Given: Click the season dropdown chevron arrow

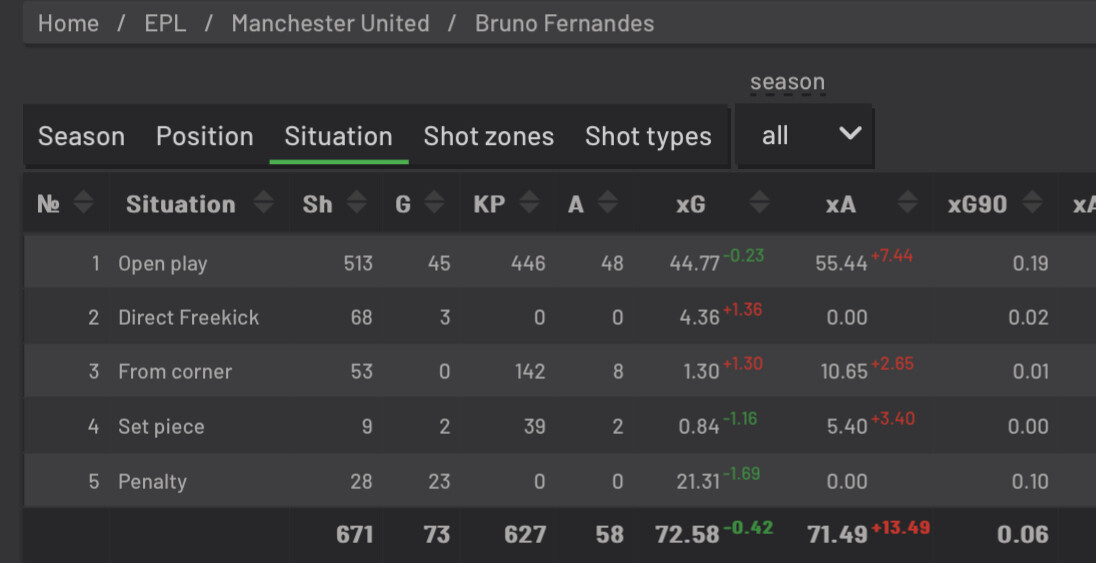Looking at the screenshot, I should tap(850, 134).
